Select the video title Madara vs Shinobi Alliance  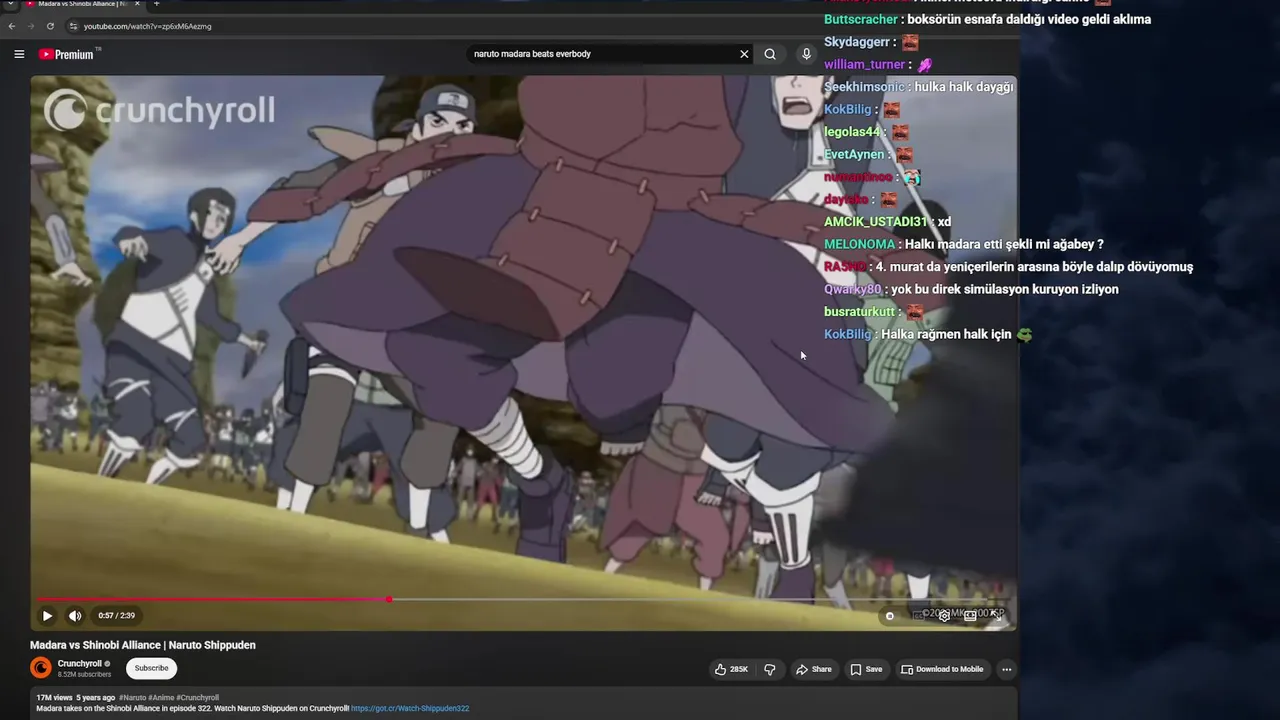(143, 645)
